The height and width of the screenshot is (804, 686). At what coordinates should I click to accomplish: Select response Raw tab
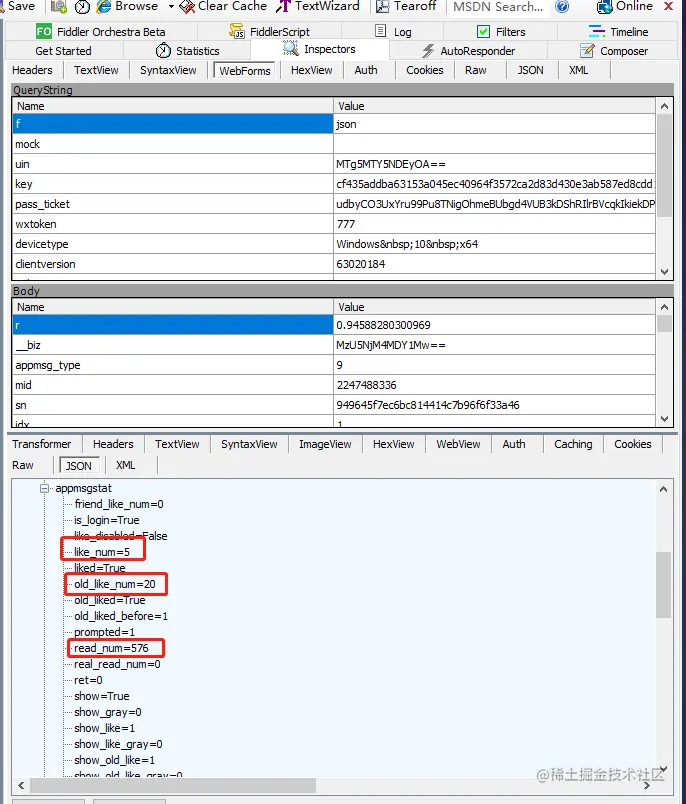click(23, 465)
